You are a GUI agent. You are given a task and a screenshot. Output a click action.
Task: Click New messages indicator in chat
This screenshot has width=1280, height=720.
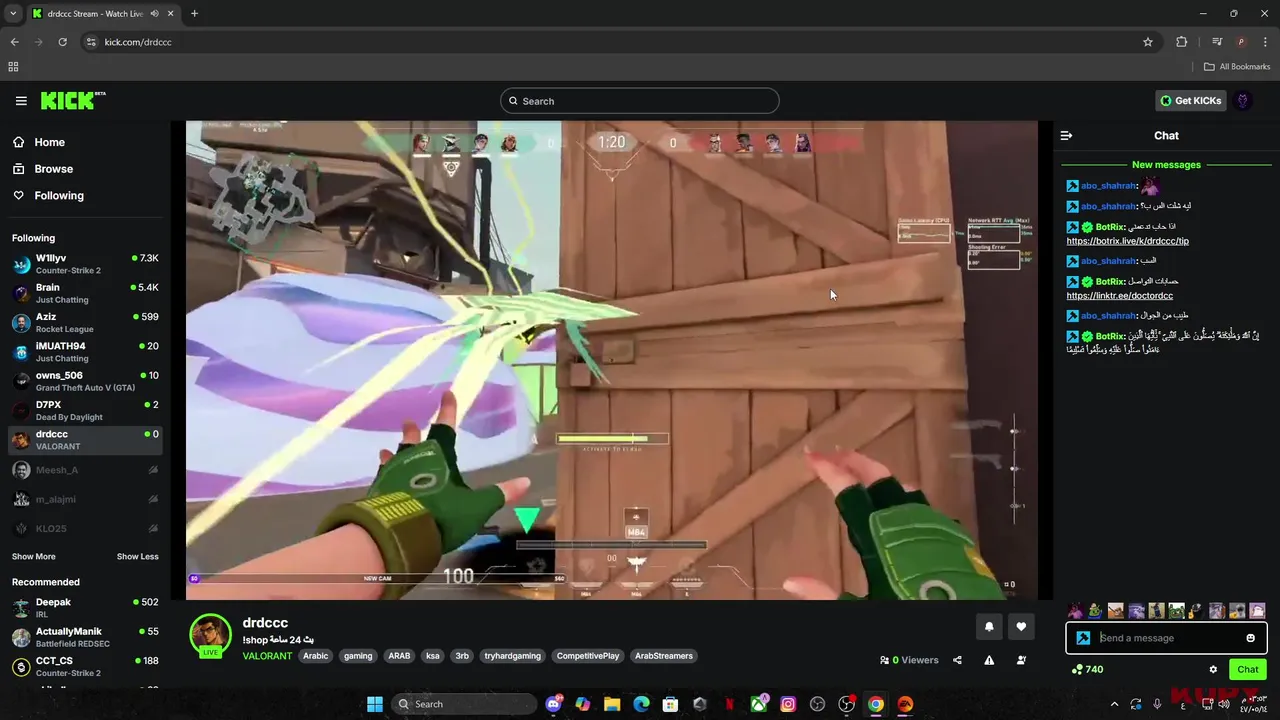(x=1166, y=165)
